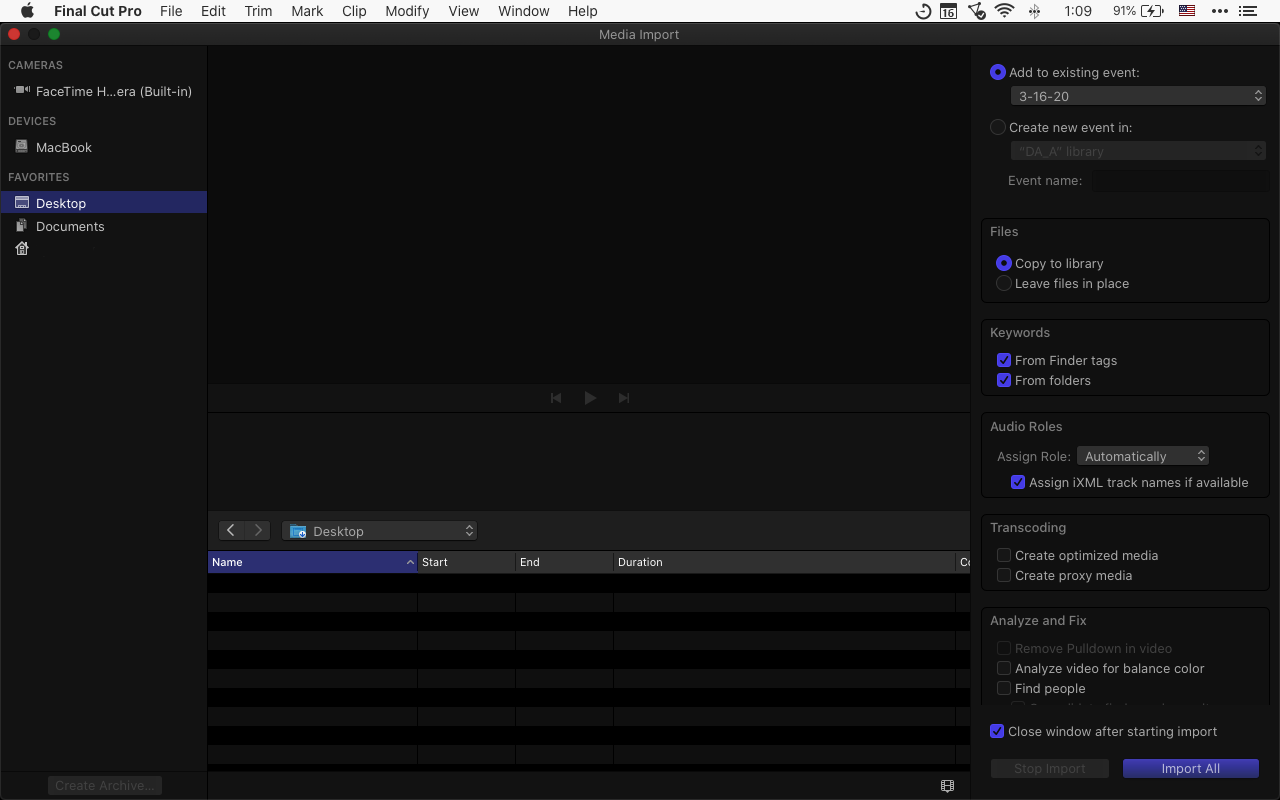Open the Help menu
This screenshot has width=1280, height=800.
[x=582, y=11]
